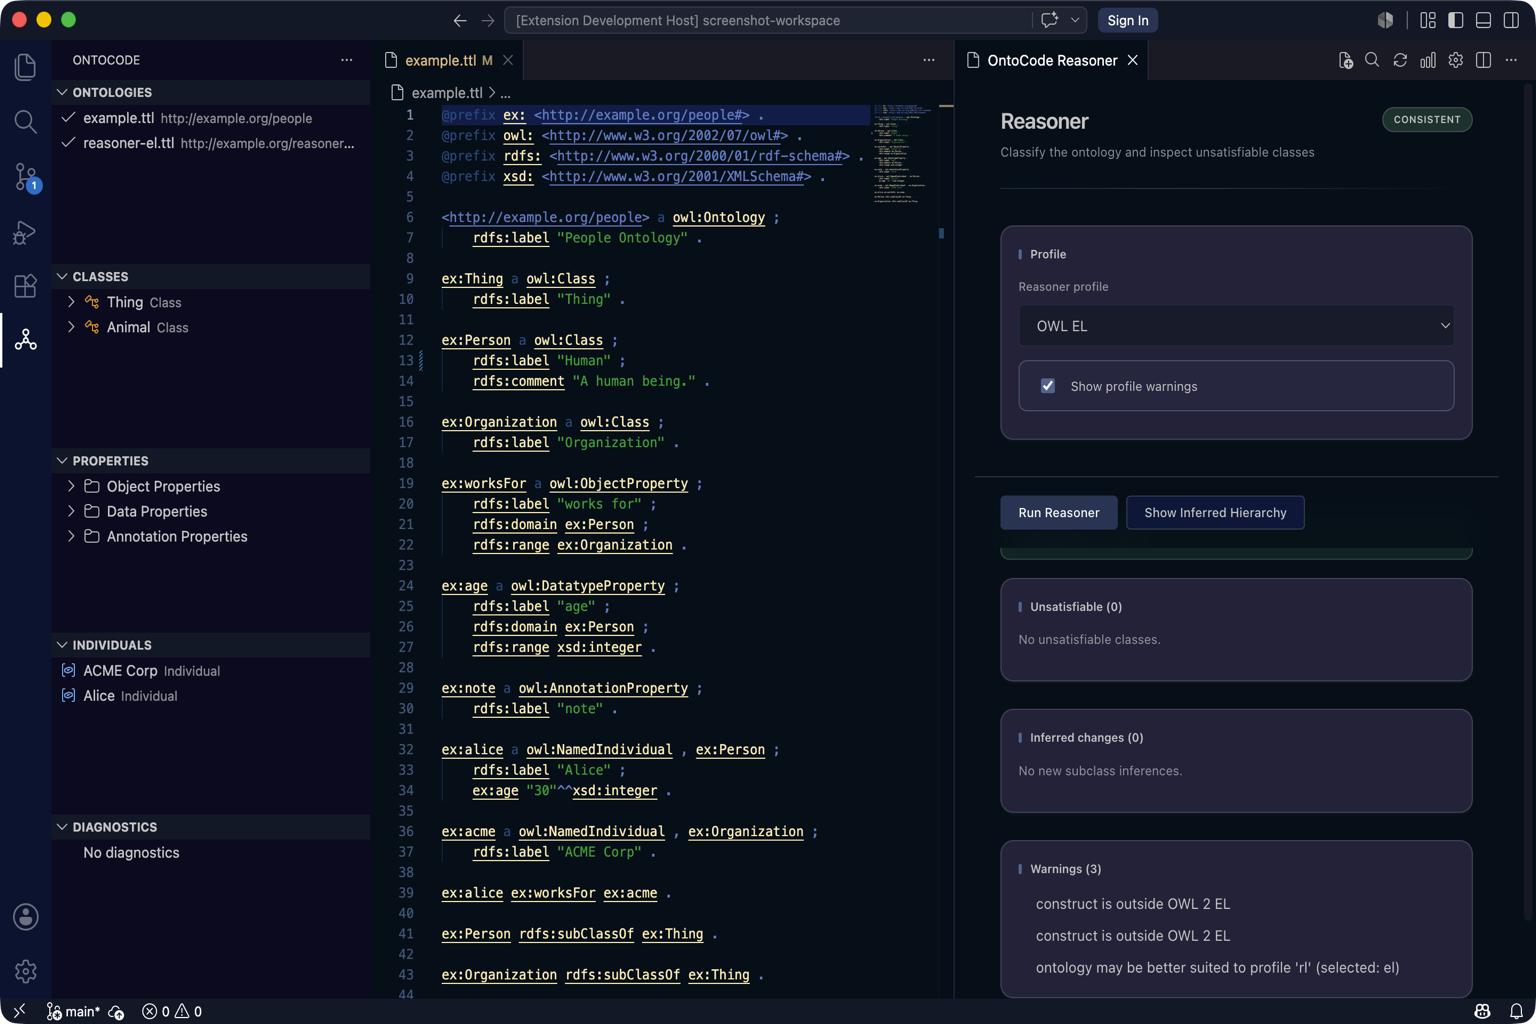
Task: Click Show Inferred Hierarchy button
Action: pos(1215,513)
